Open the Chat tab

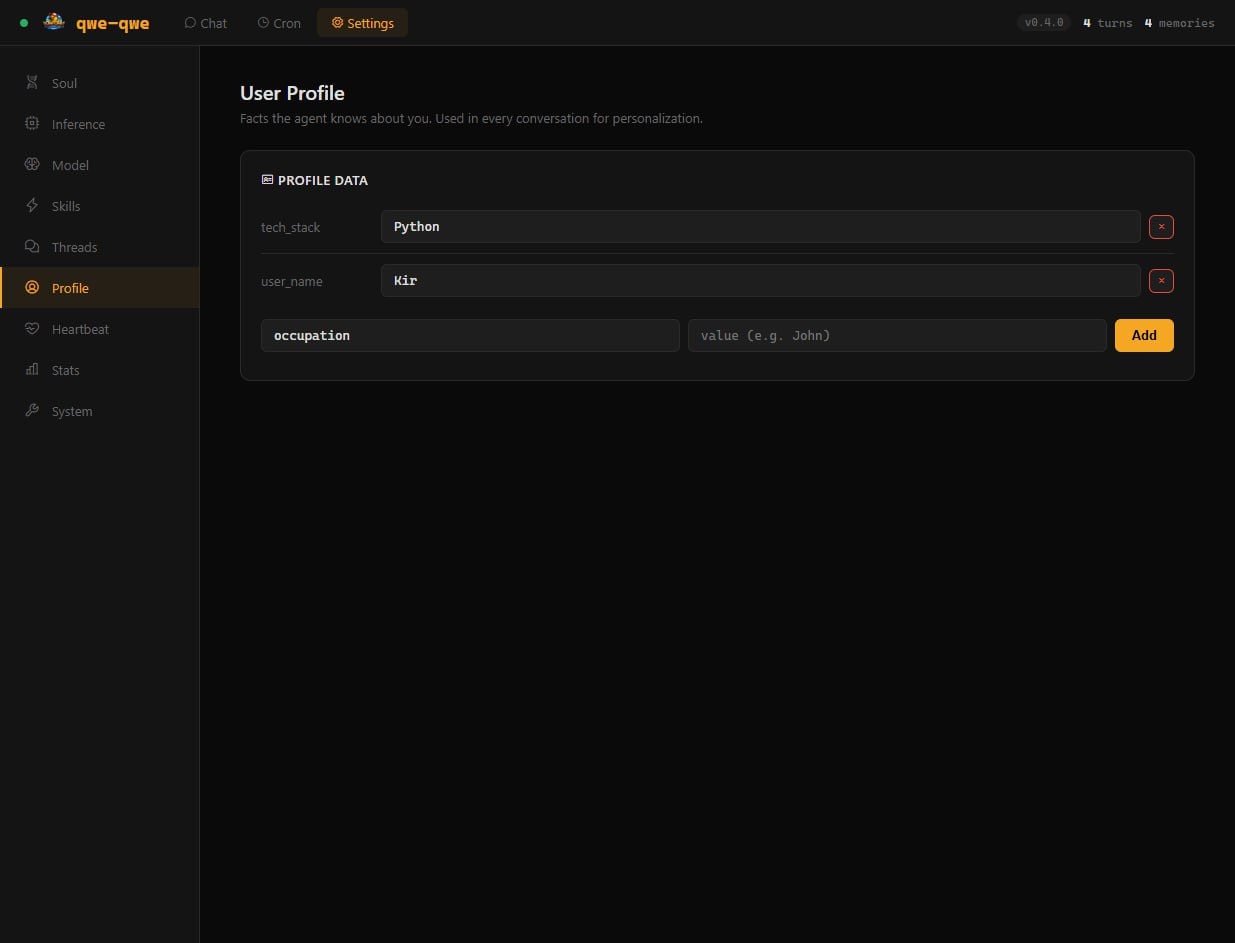[205, 23]
